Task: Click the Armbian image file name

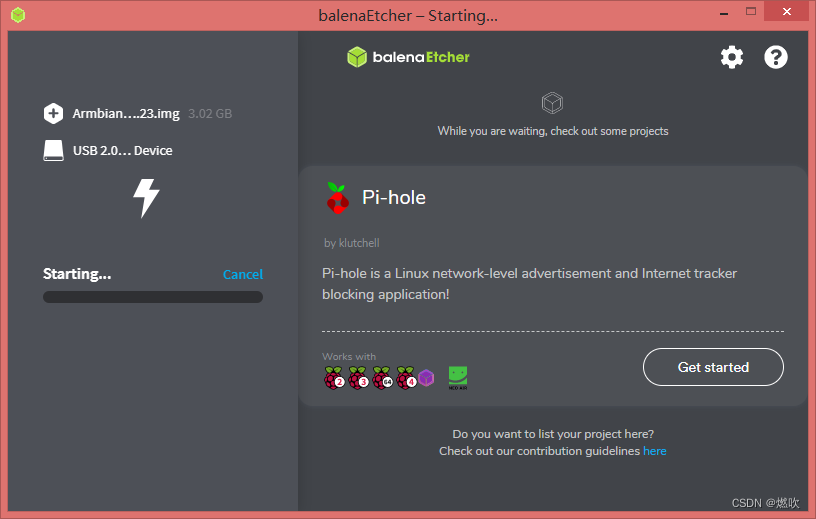Action: (x=126, y=113)
